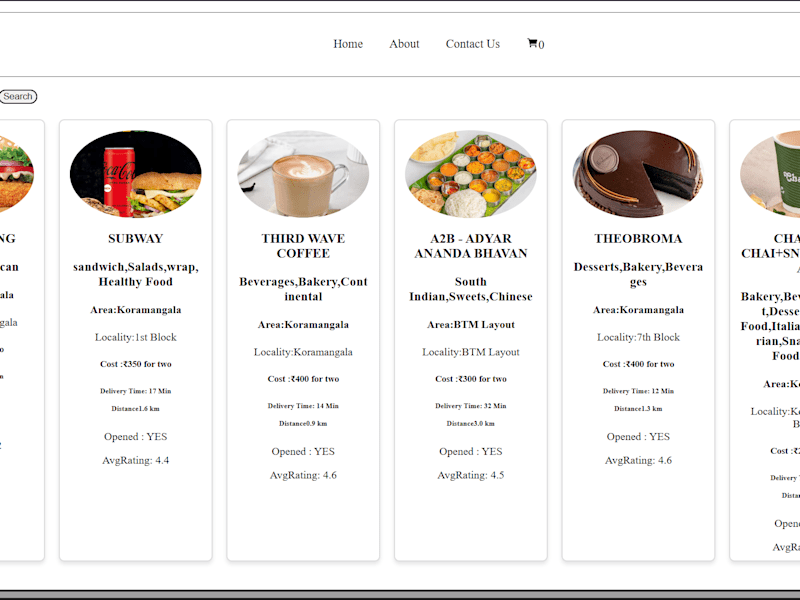
Task: Open the About page
Action: click(x=404, y=44)
